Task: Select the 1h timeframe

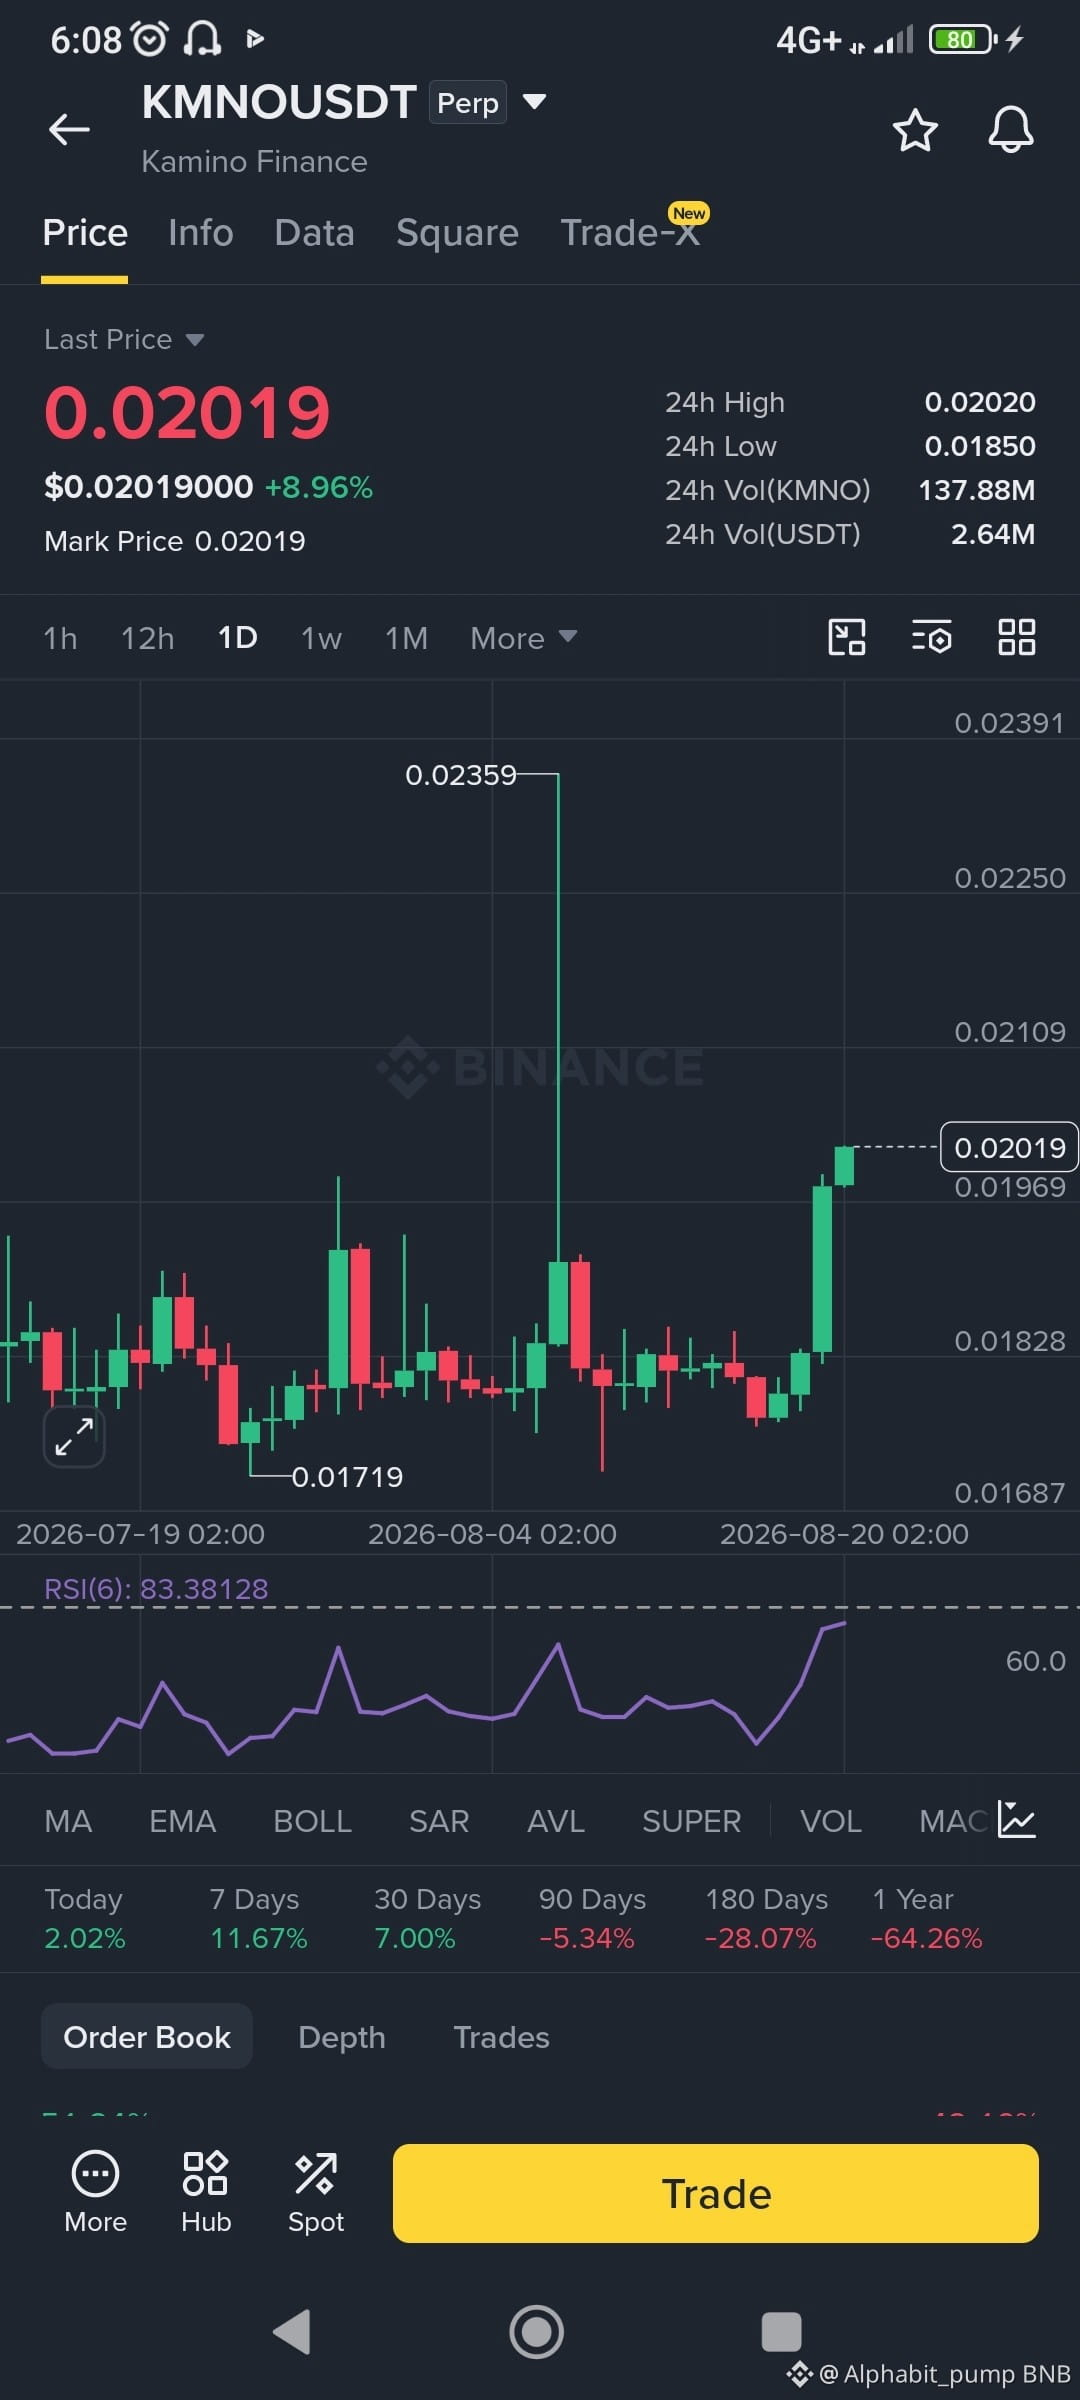Action: coord(60,638)
